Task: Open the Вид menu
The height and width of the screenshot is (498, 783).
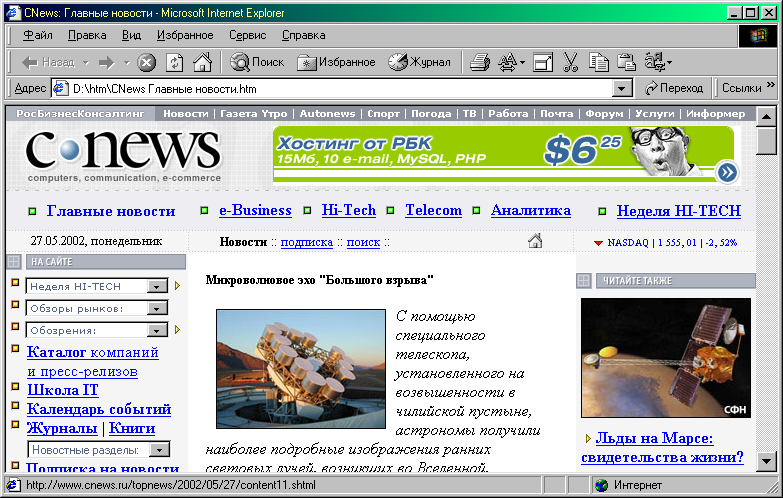Action: pyautogui.click(x=131, y=35)
